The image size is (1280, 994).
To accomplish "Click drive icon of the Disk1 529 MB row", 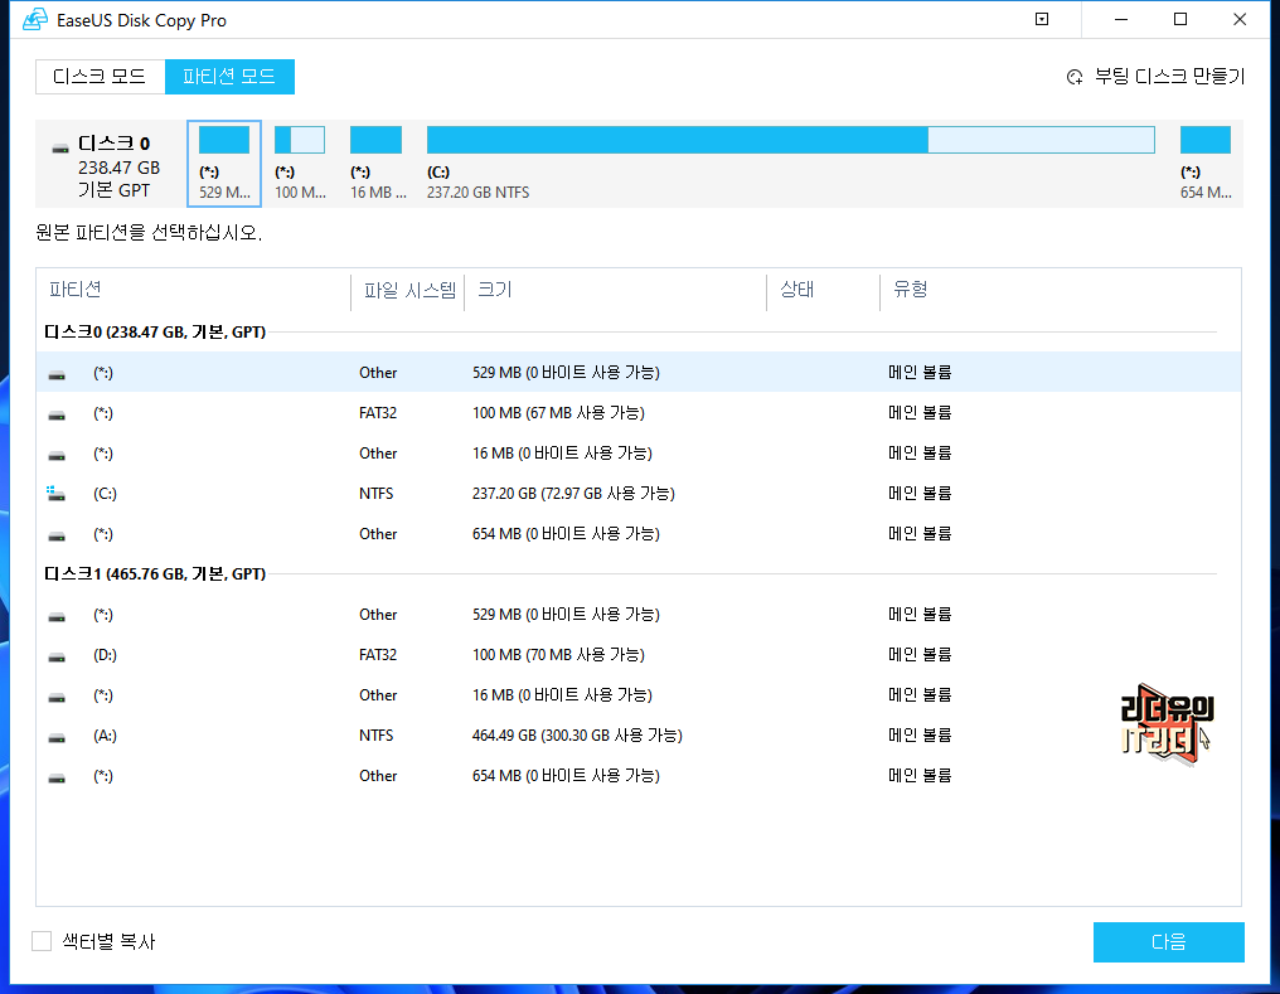I will click(57, 617).
